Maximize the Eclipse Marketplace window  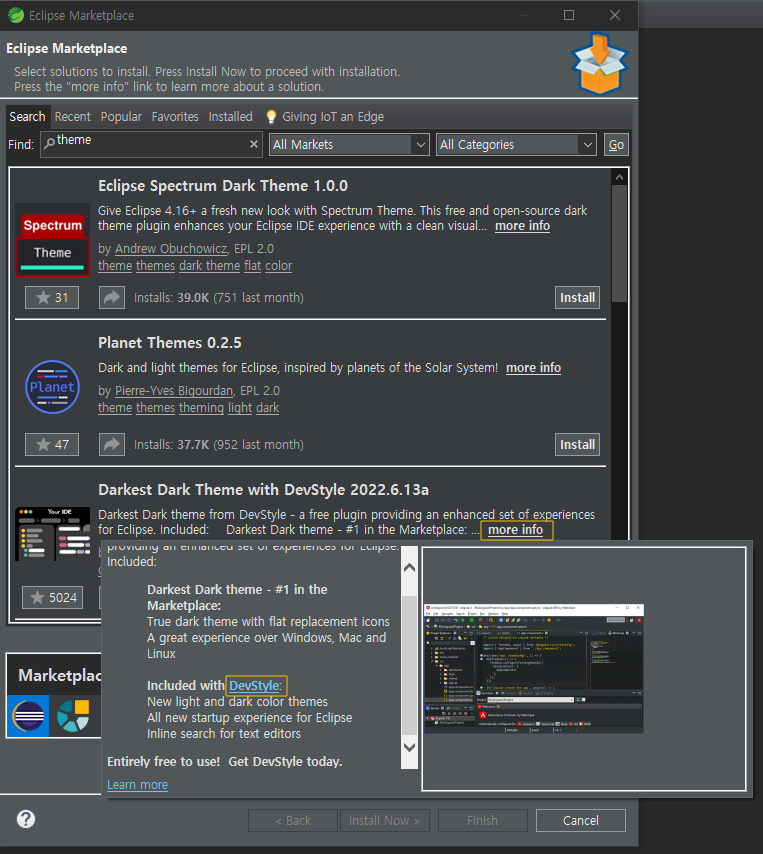coord(569,15)
